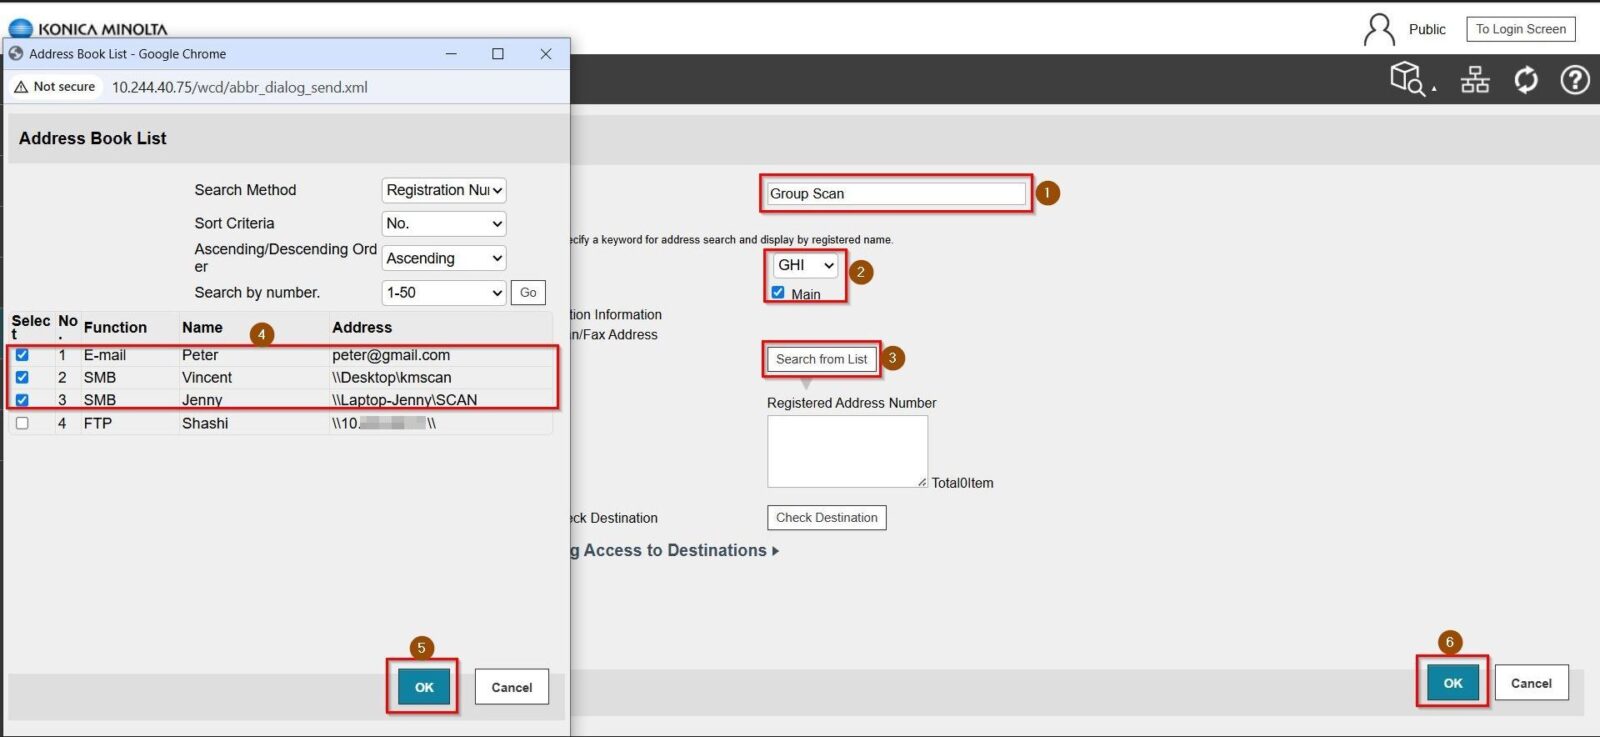Screen dimensions: 1600x737
Task: Click the Group Scan name input field
Action: (895, 194)
